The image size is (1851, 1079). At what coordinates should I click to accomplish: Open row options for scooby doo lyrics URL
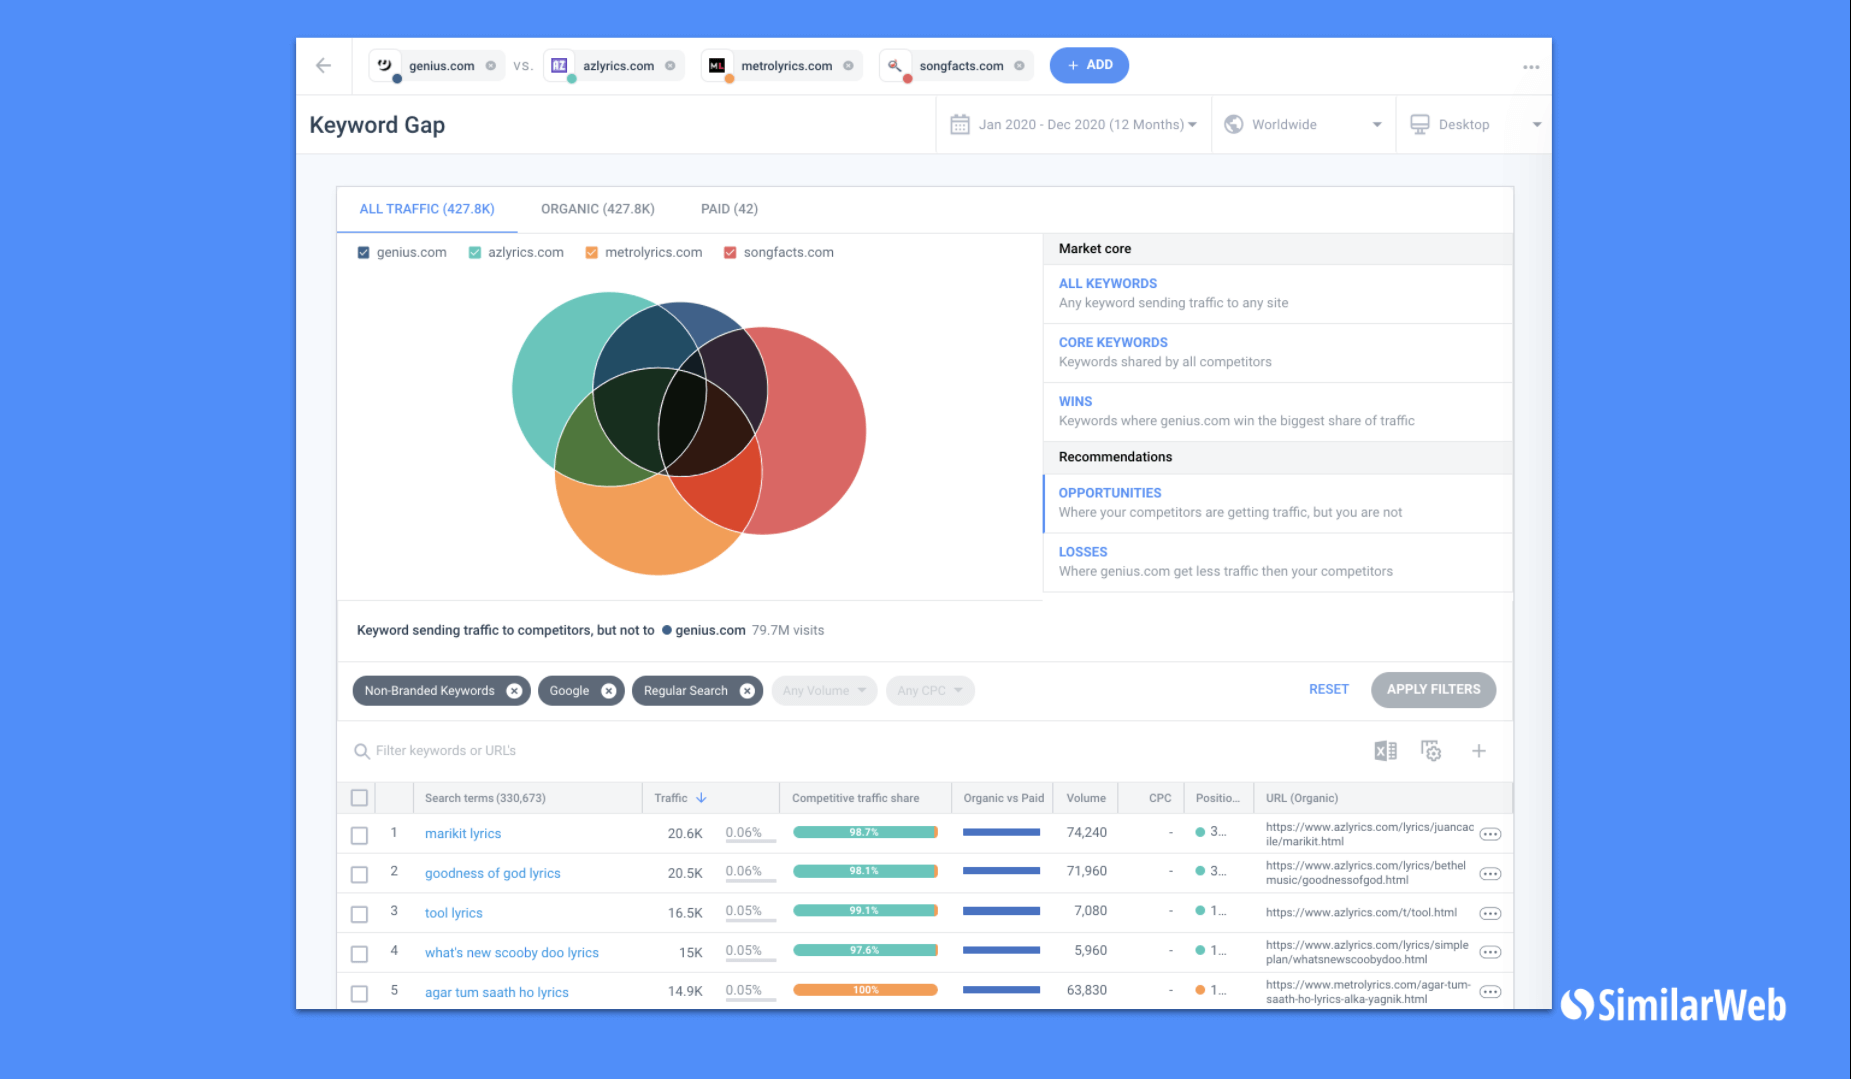click(1490, 952)
